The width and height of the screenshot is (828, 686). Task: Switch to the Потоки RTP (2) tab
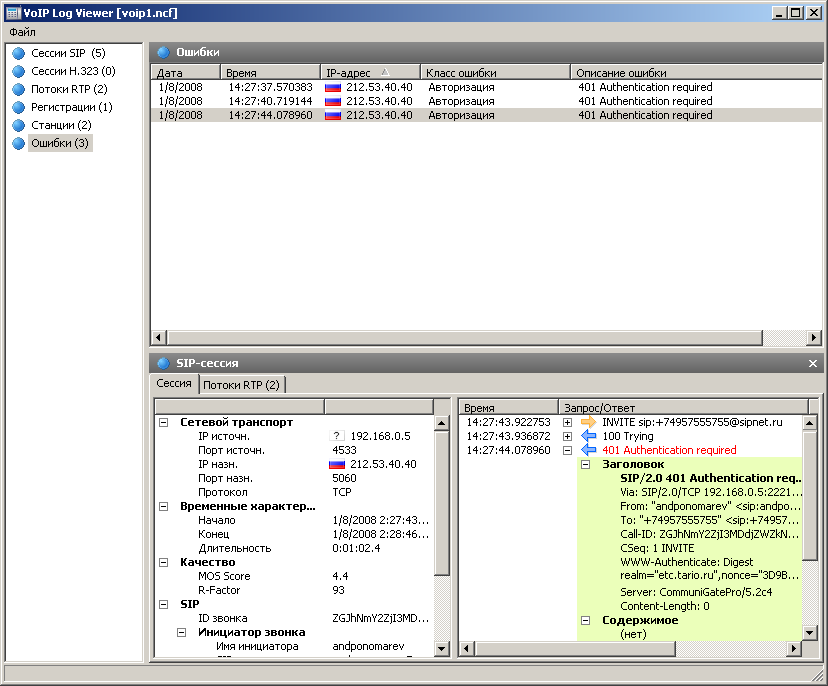242,385
